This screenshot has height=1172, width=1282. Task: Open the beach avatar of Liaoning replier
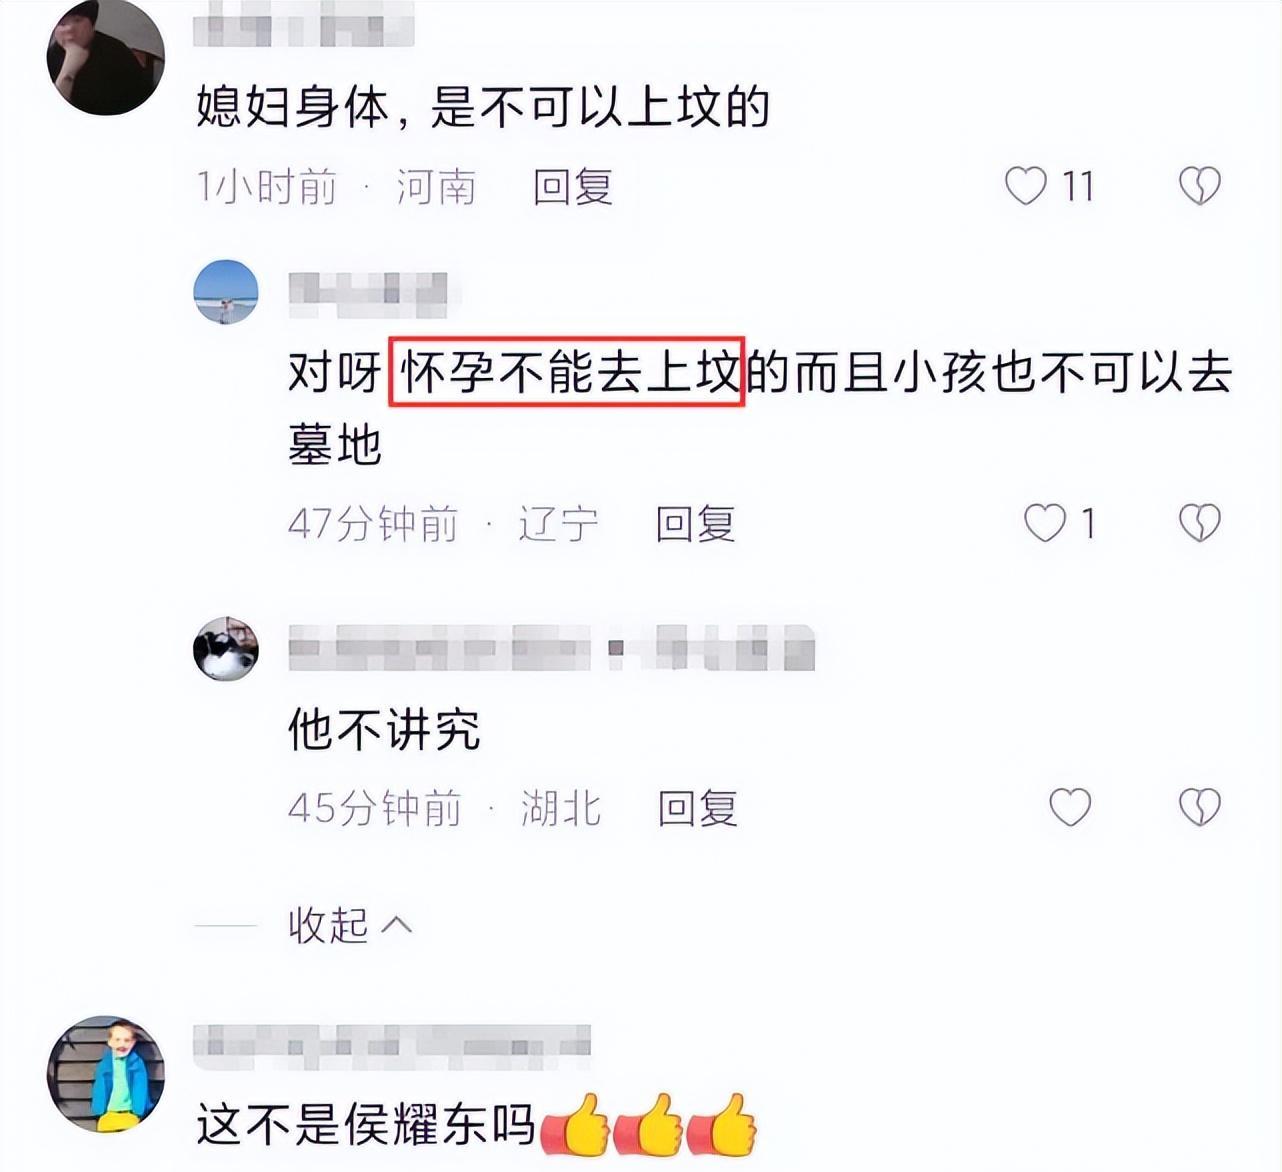(226, 292)
